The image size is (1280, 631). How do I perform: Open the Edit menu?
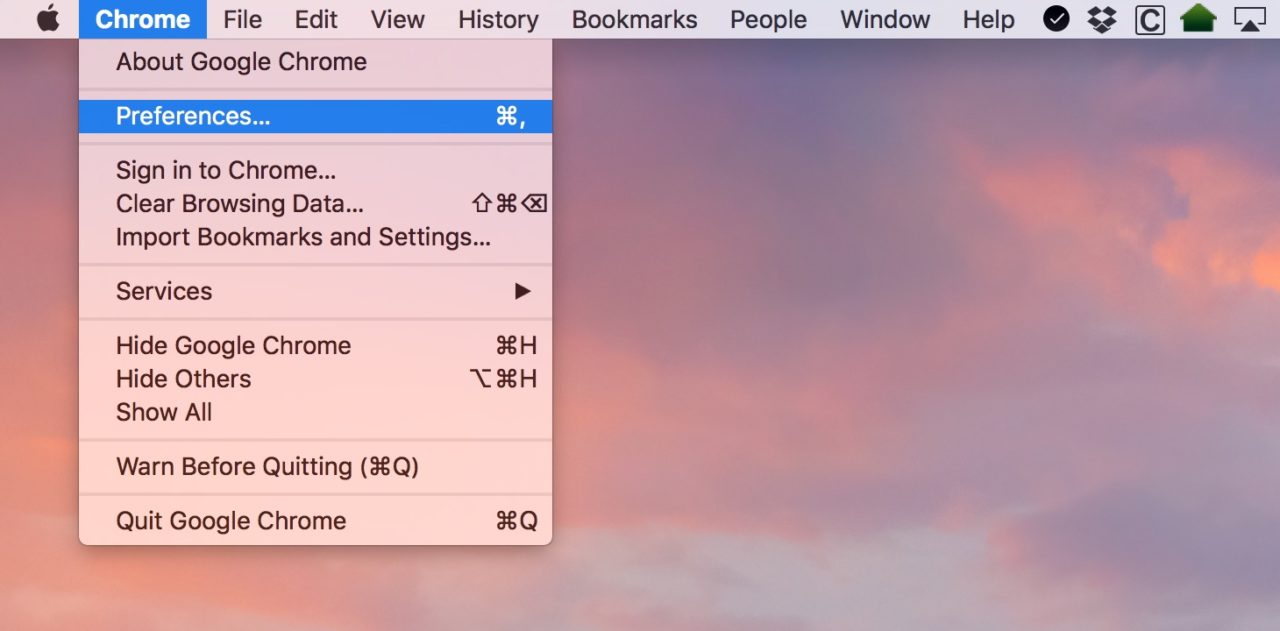tap(316, 19)
